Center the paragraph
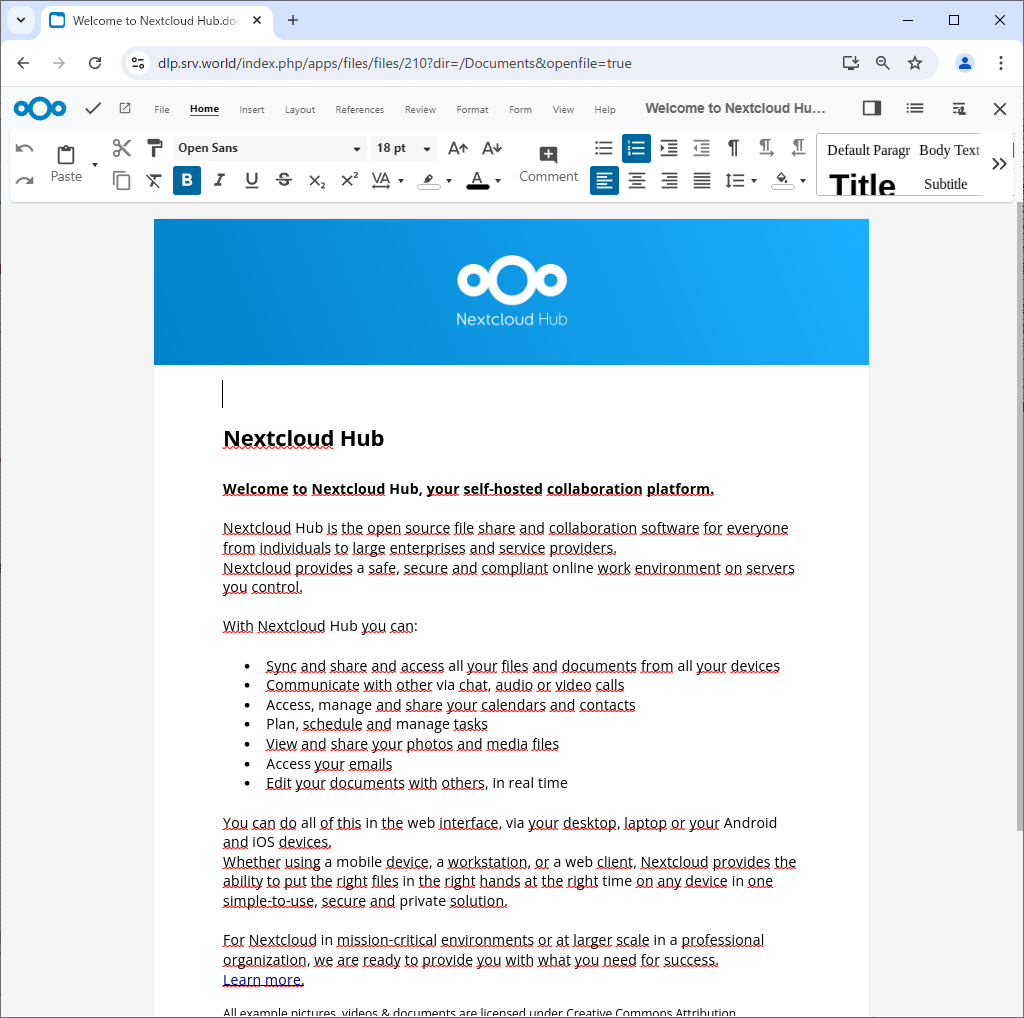This screenshot has width=1024, height=1018. pos(637,180)
